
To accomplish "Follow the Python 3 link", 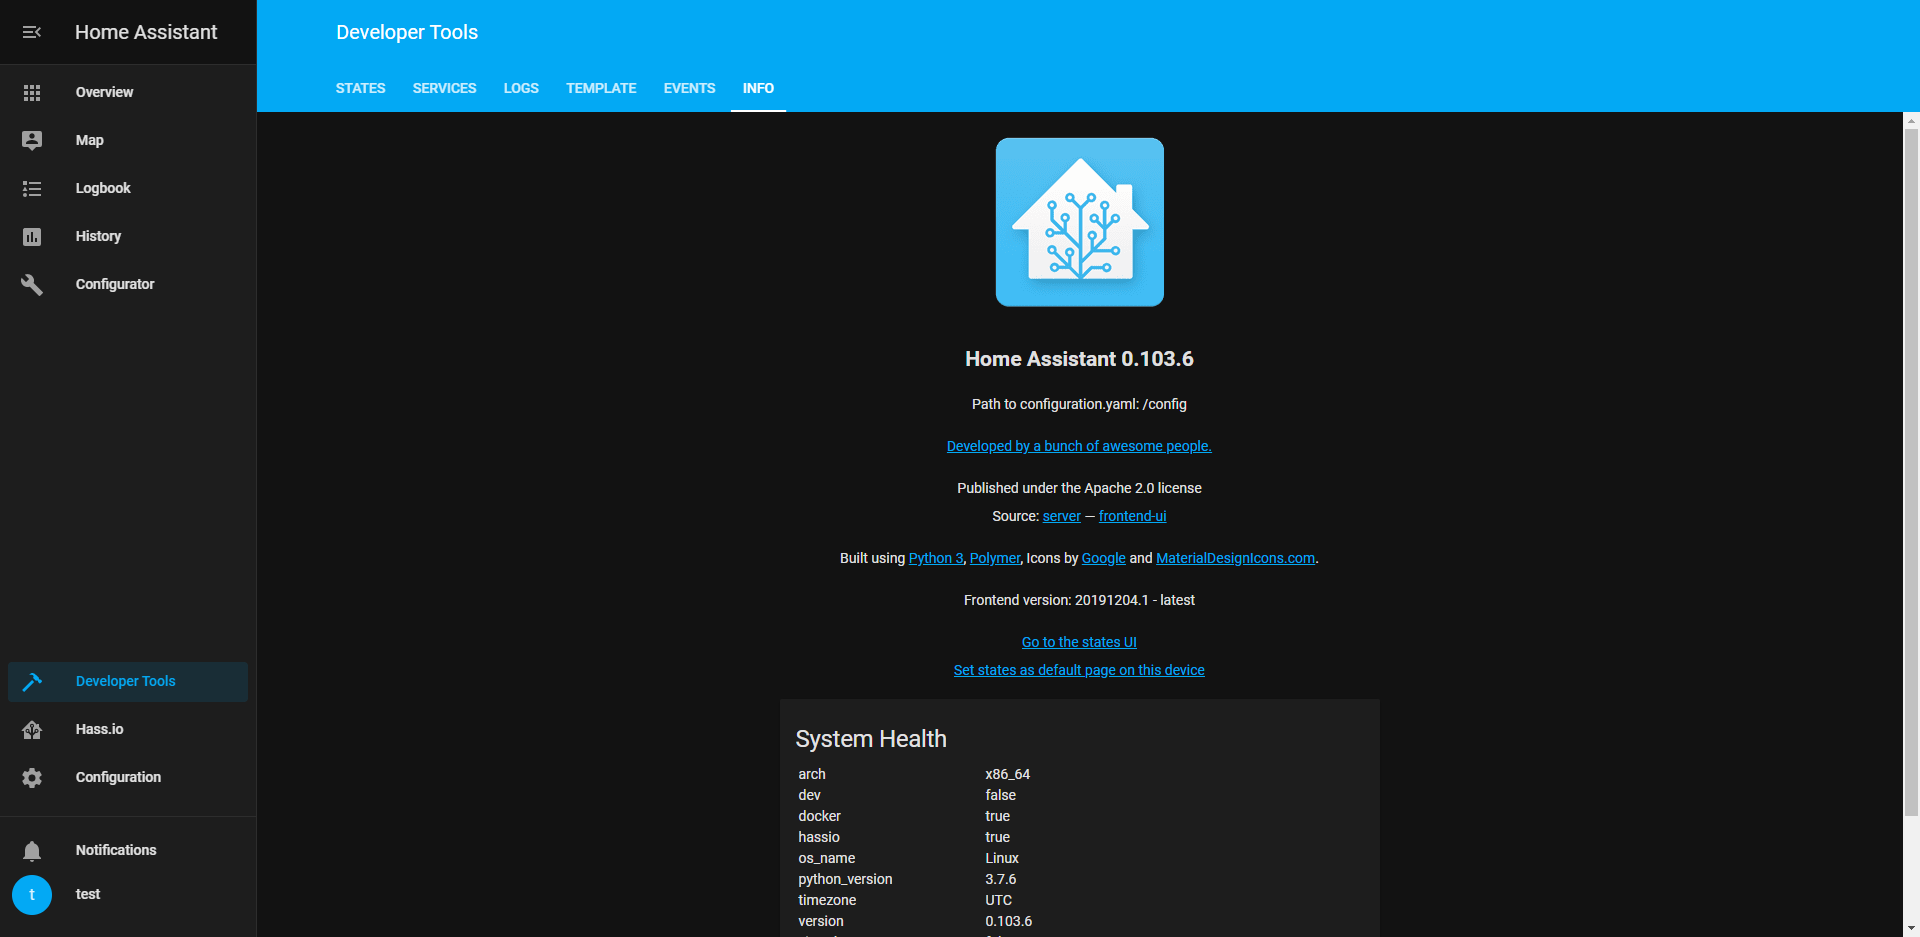I will pyautogui.click(x=936, y=558).
